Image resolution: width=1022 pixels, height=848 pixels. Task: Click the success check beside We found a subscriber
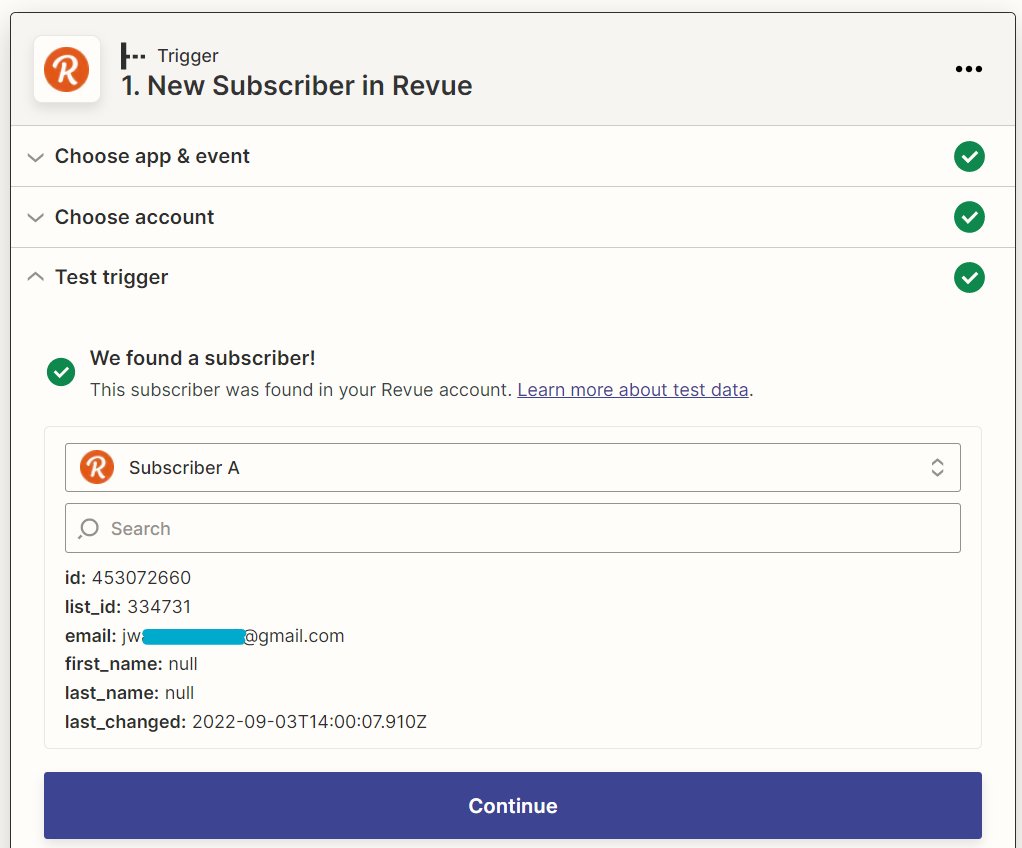pyautogui.click(x=61, y=372)
